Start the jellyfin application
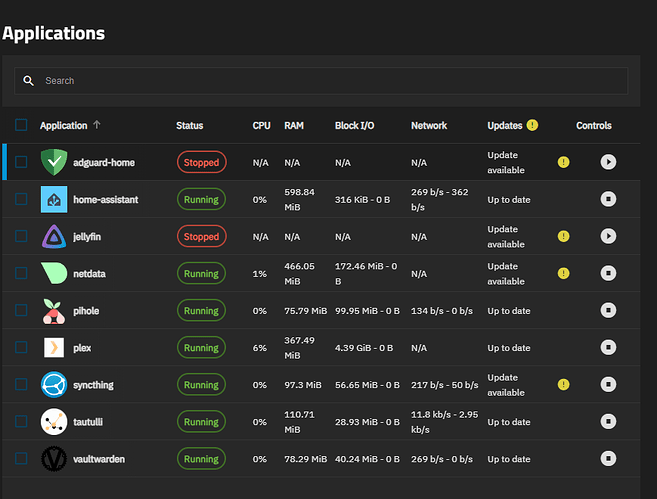657x499 pixels. tap(608, 236)
